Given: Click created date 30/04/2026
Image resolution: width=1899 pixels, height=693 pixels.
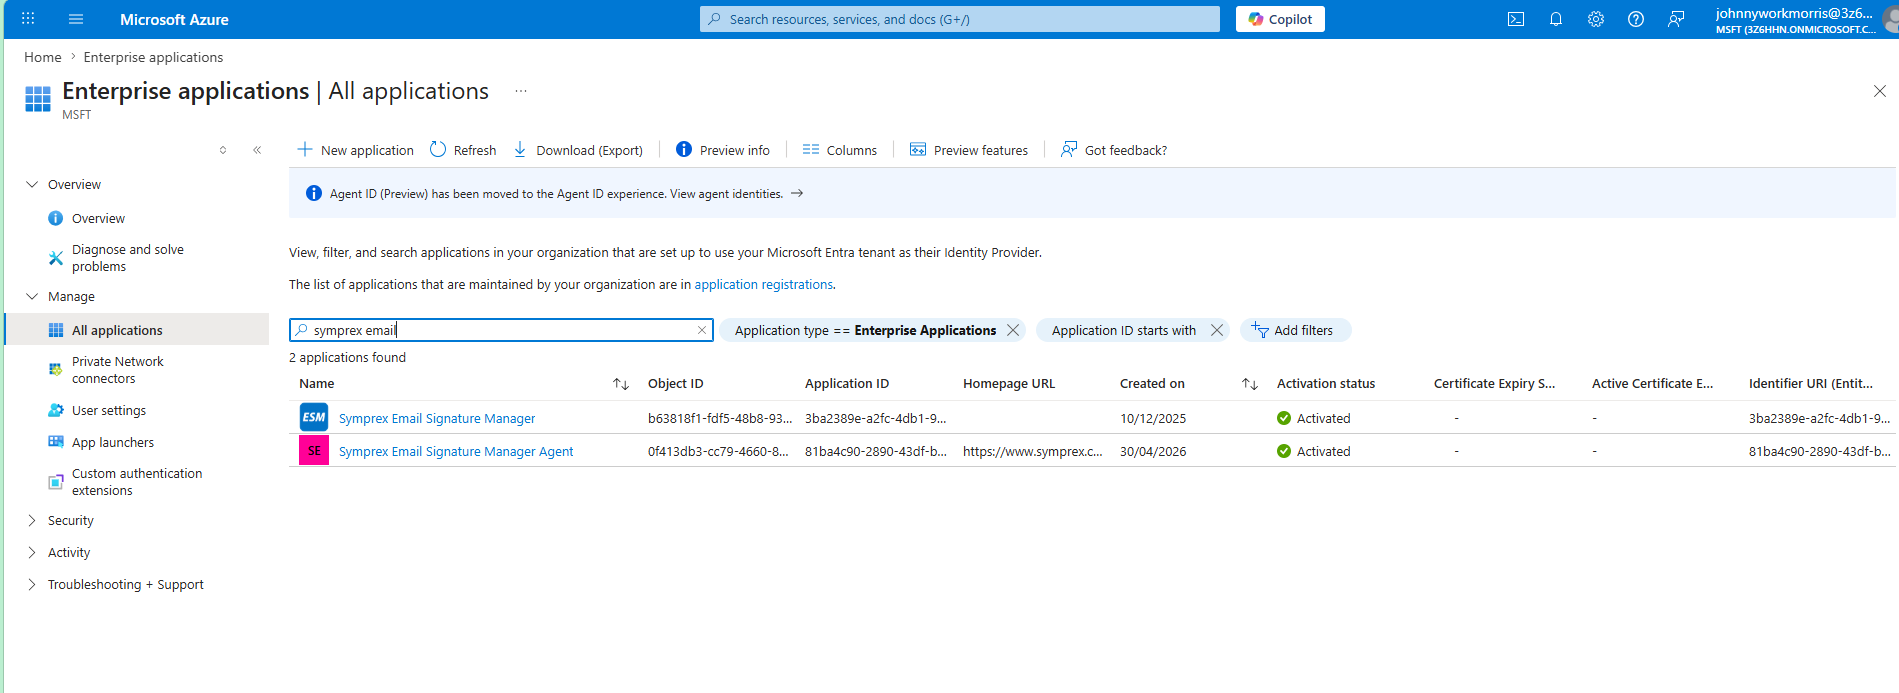Looking at the screenshot, I should (x=1153, y=451).
